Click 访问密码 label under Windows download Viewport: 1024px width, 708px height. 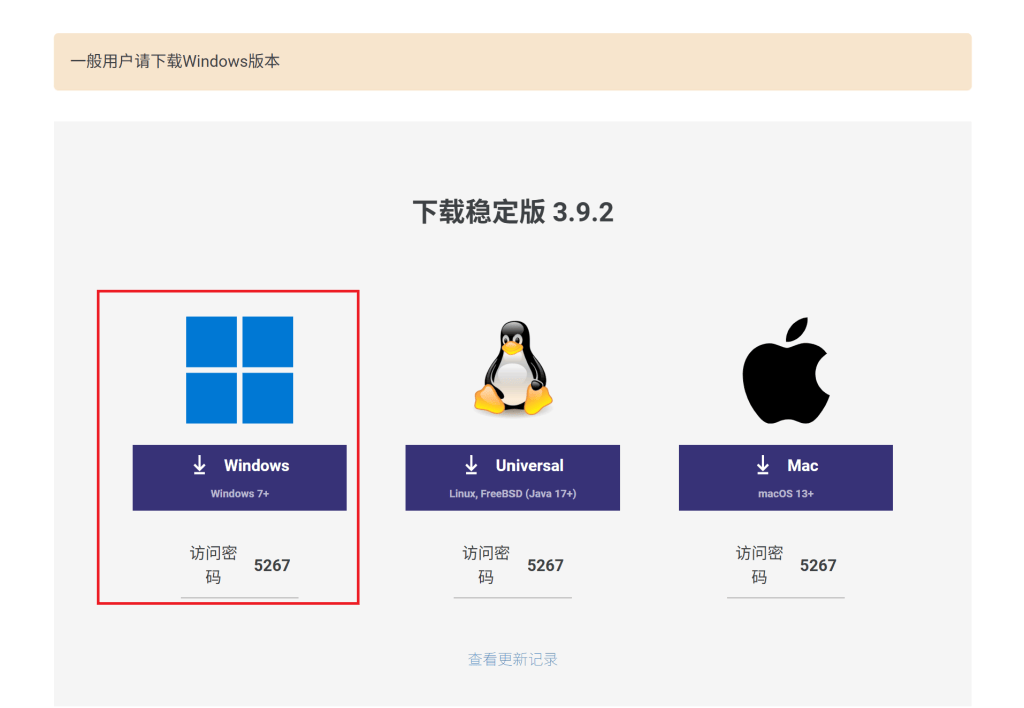213,565
